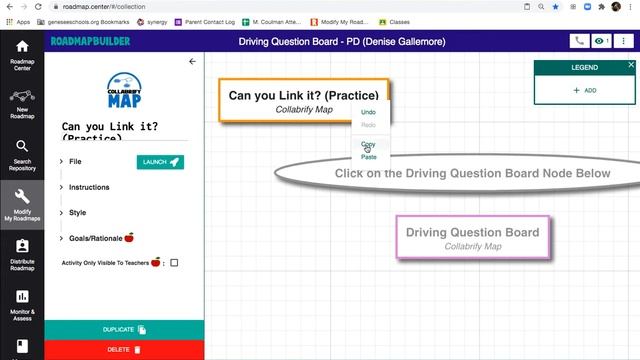640x360 pixels.
Task: Launch the Can you Link it activity
Action: pos(160,162)
